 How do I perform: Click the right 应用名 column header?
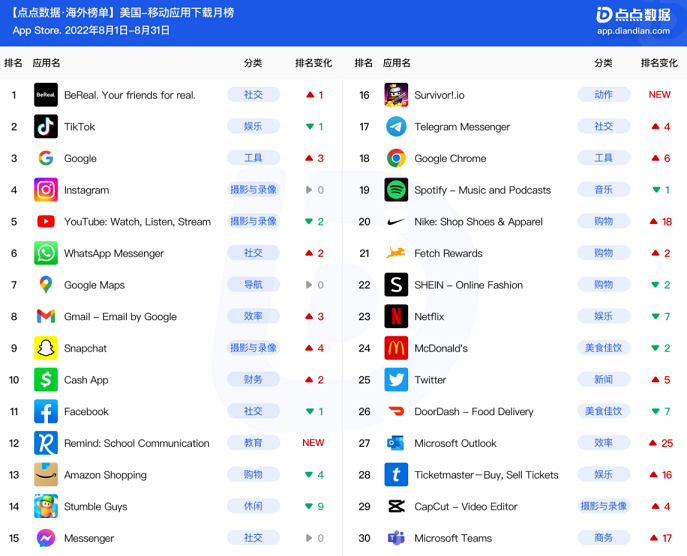397,63
